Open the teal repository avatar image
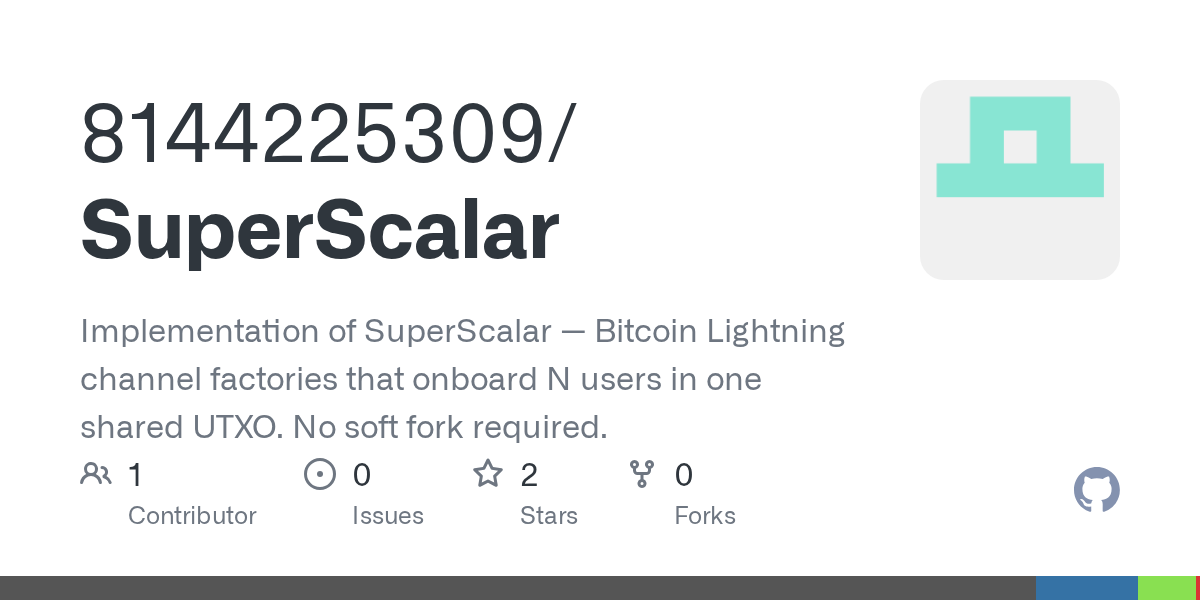The height and width of the screenshot is (600, 1200). tap(1019, 180)
